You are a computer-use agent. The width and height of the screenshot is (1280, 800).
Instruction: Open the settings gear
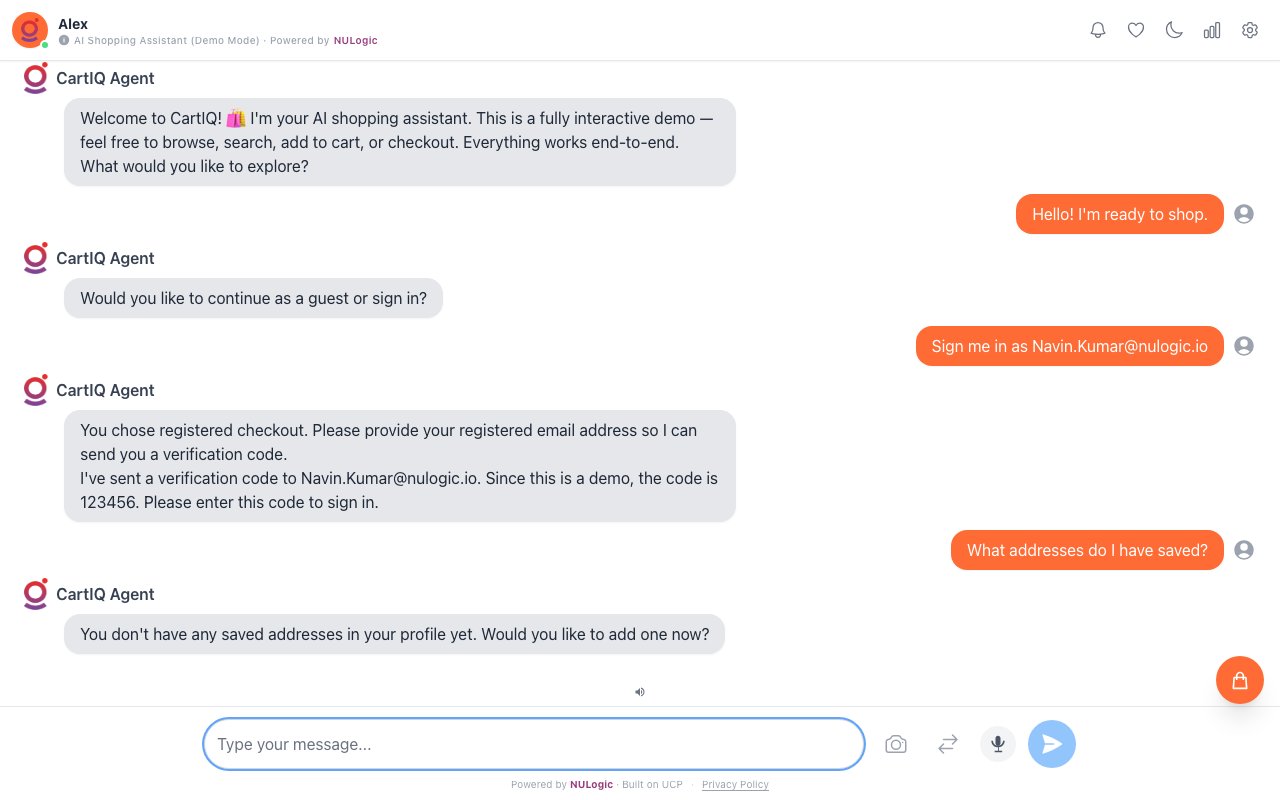(1250, 30)
